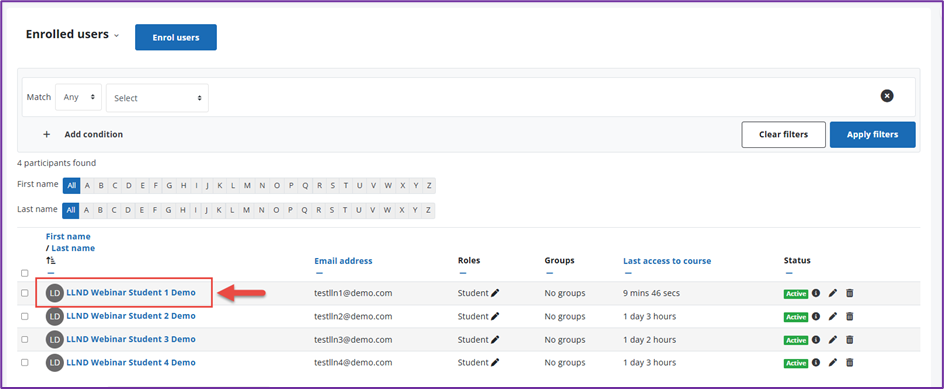Screen dimensions: 944x389
Task: Tick the select-all participants checkbox
Action: point(25,273)
